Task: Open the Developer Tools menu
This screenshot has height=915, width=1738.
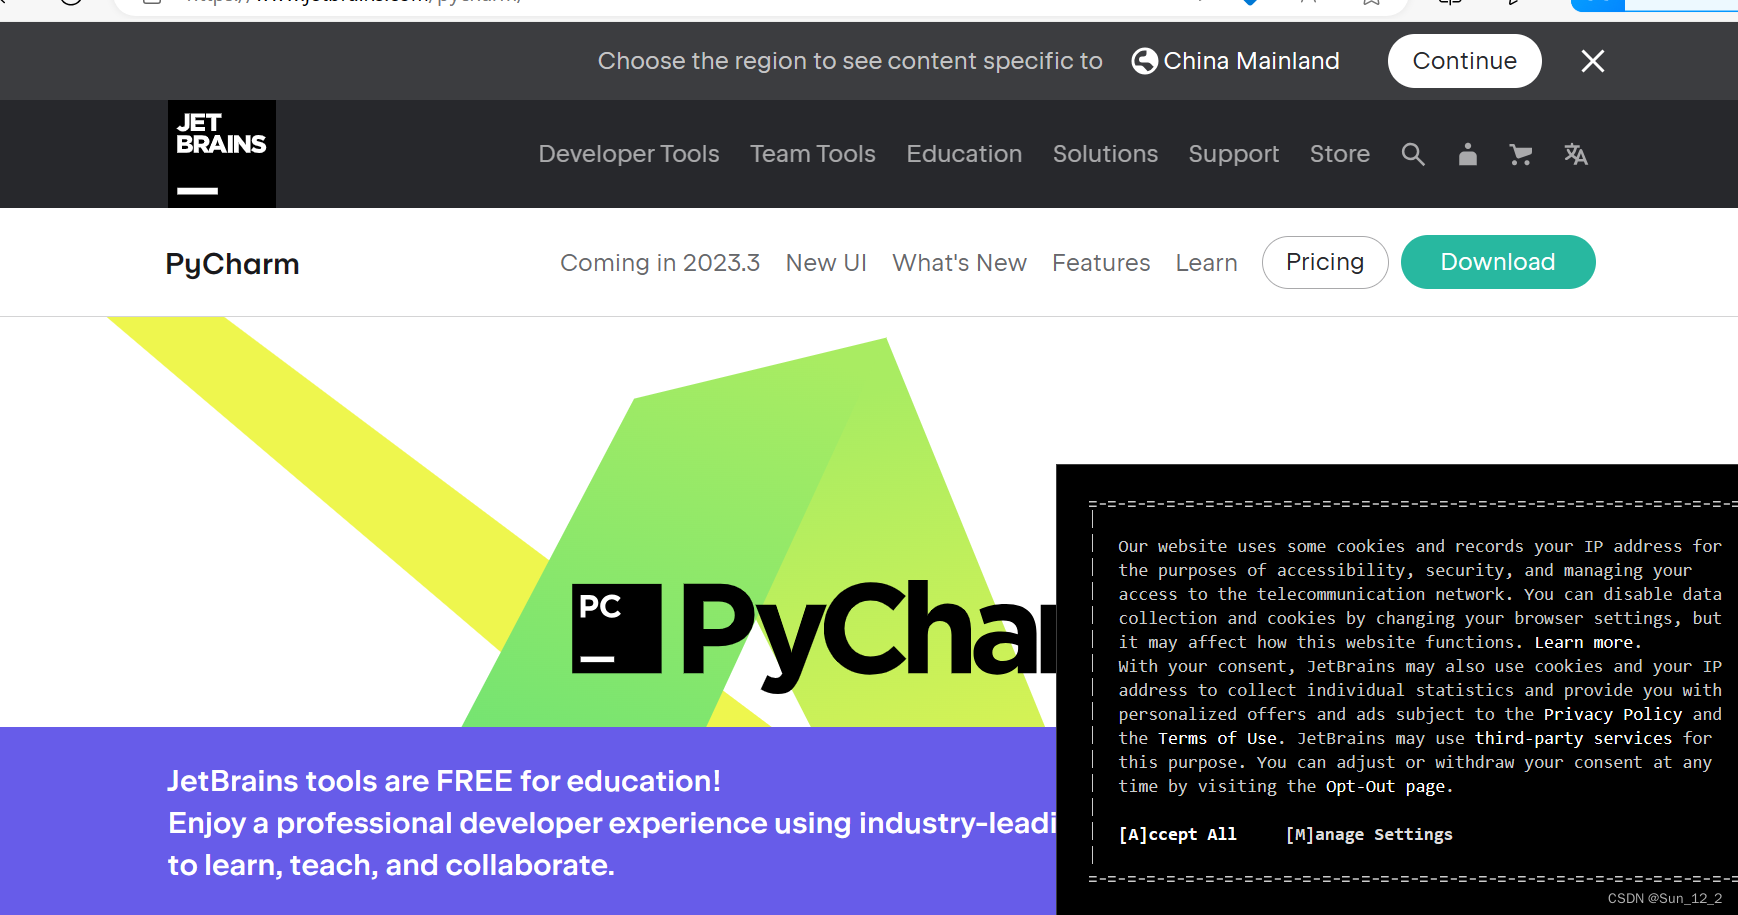Action: [628, 154]
